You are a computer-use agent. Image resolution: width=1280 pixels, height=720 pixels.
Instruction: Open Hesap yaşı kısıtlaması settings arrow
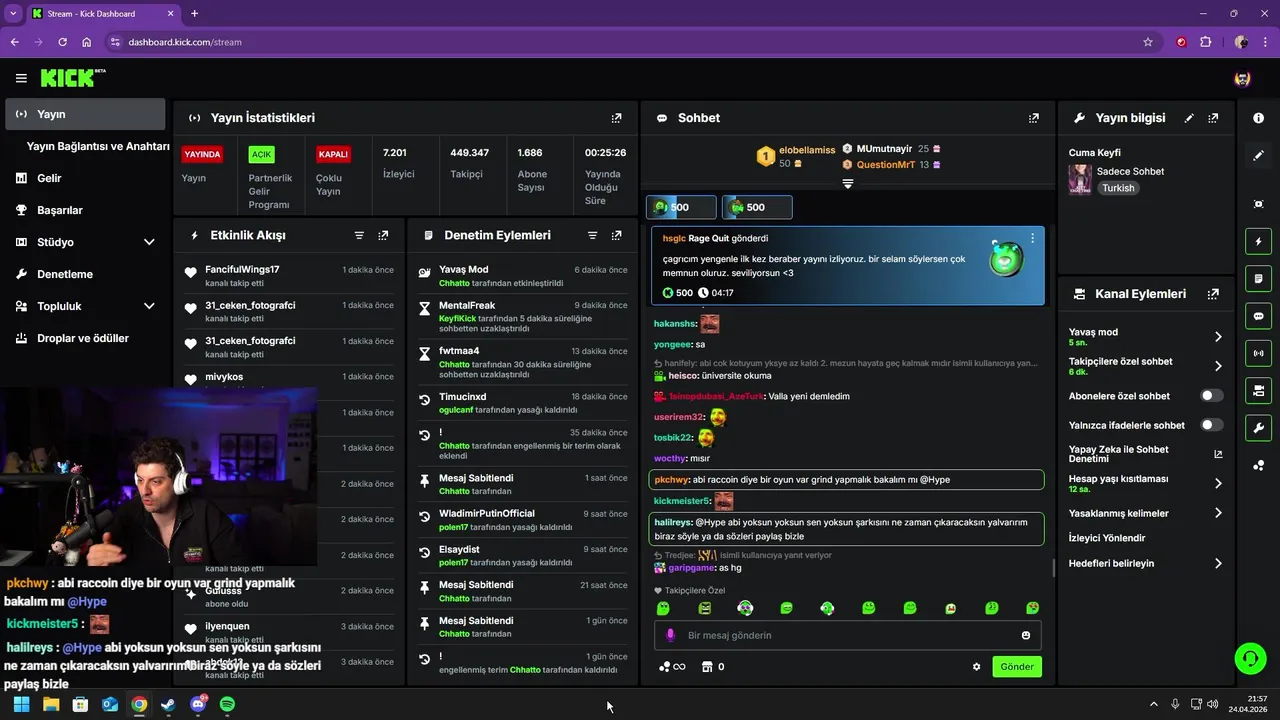pyautogui.click(x=1218, y=483)
